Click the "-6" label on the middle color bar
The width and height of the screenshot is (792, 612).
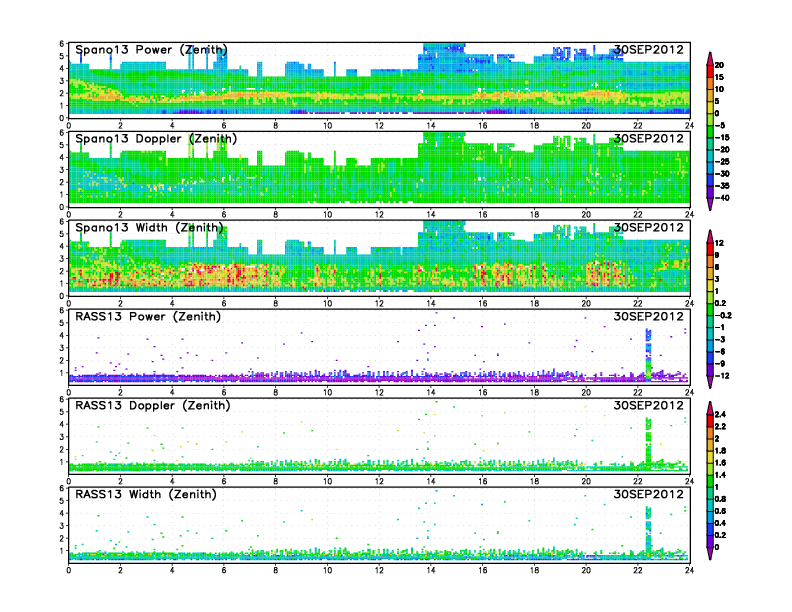point(720,351)
